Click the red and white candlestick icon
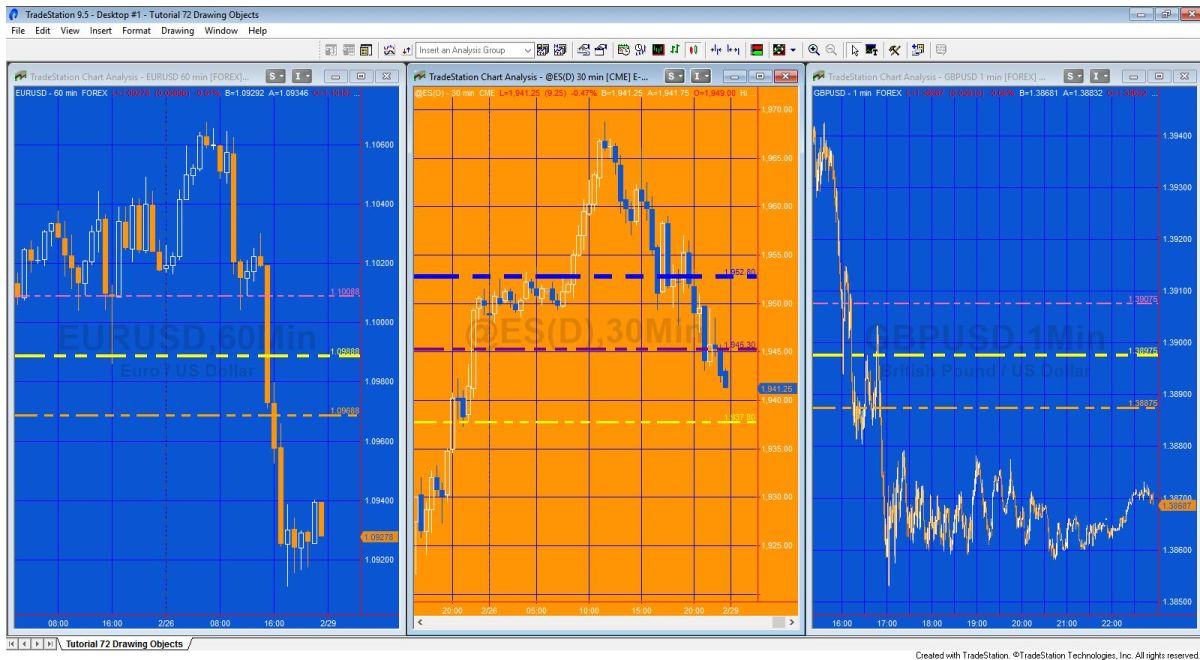This screenshot has width=1200, height=660. [693, 50]
